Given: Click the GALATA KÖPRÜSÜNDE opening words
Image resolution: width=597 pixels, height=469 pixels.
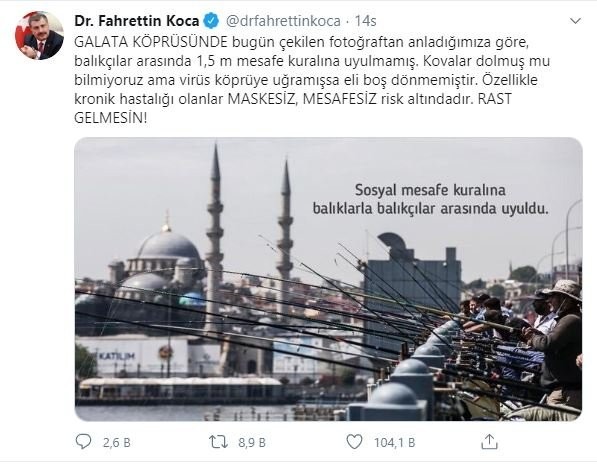Looking at the screenshot, I should [151, 42].
